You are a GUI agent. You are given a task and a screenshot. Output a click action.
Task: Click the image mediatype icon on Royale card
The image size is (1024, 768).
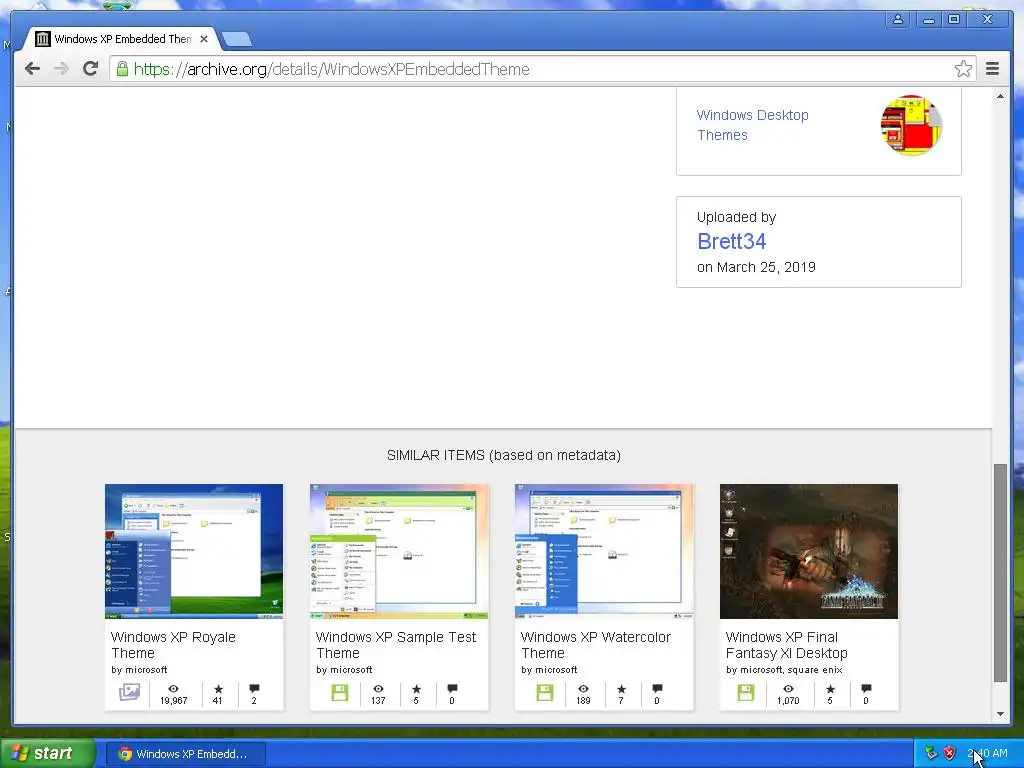(x=129, y=692)
